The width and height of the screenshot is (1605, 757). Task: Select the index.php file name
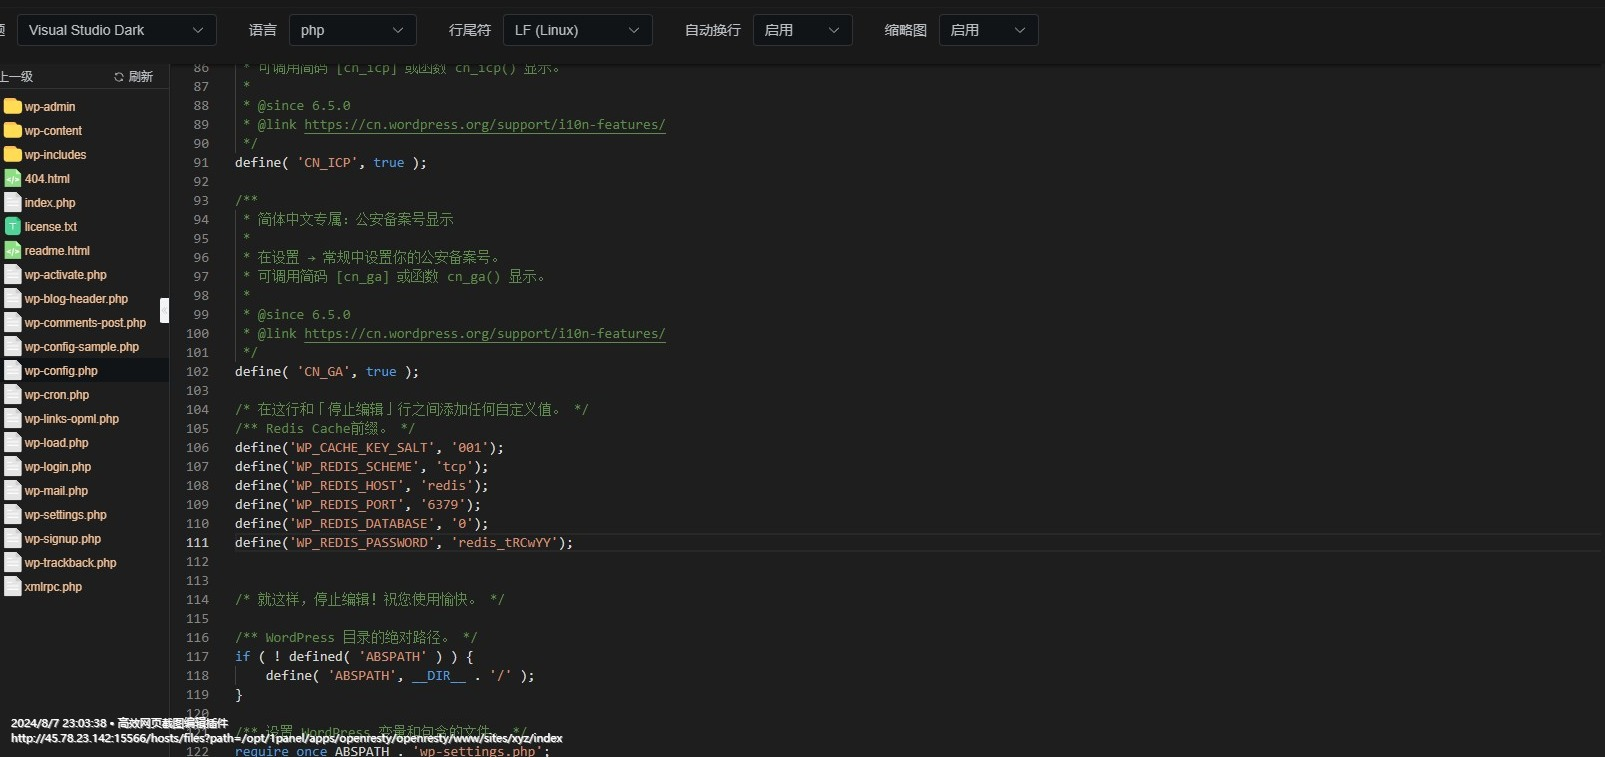coord(50,202)
